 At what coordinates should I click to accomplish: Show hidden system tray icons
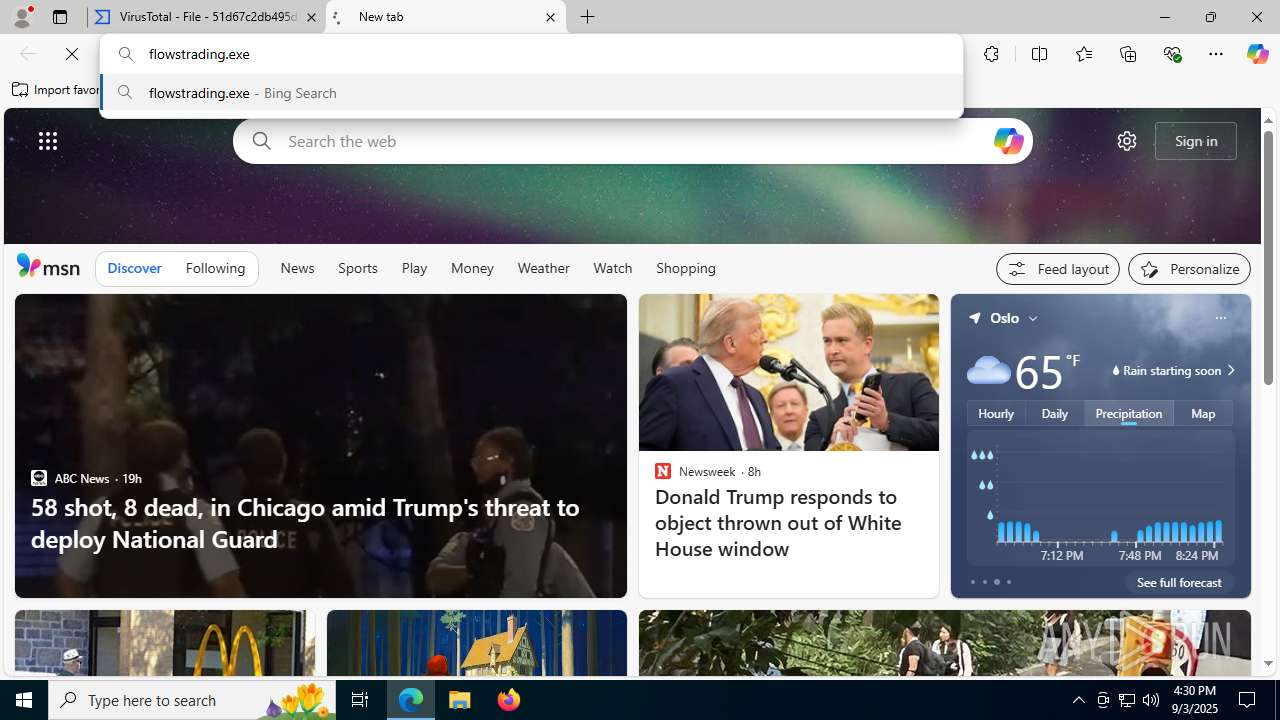1078,700
